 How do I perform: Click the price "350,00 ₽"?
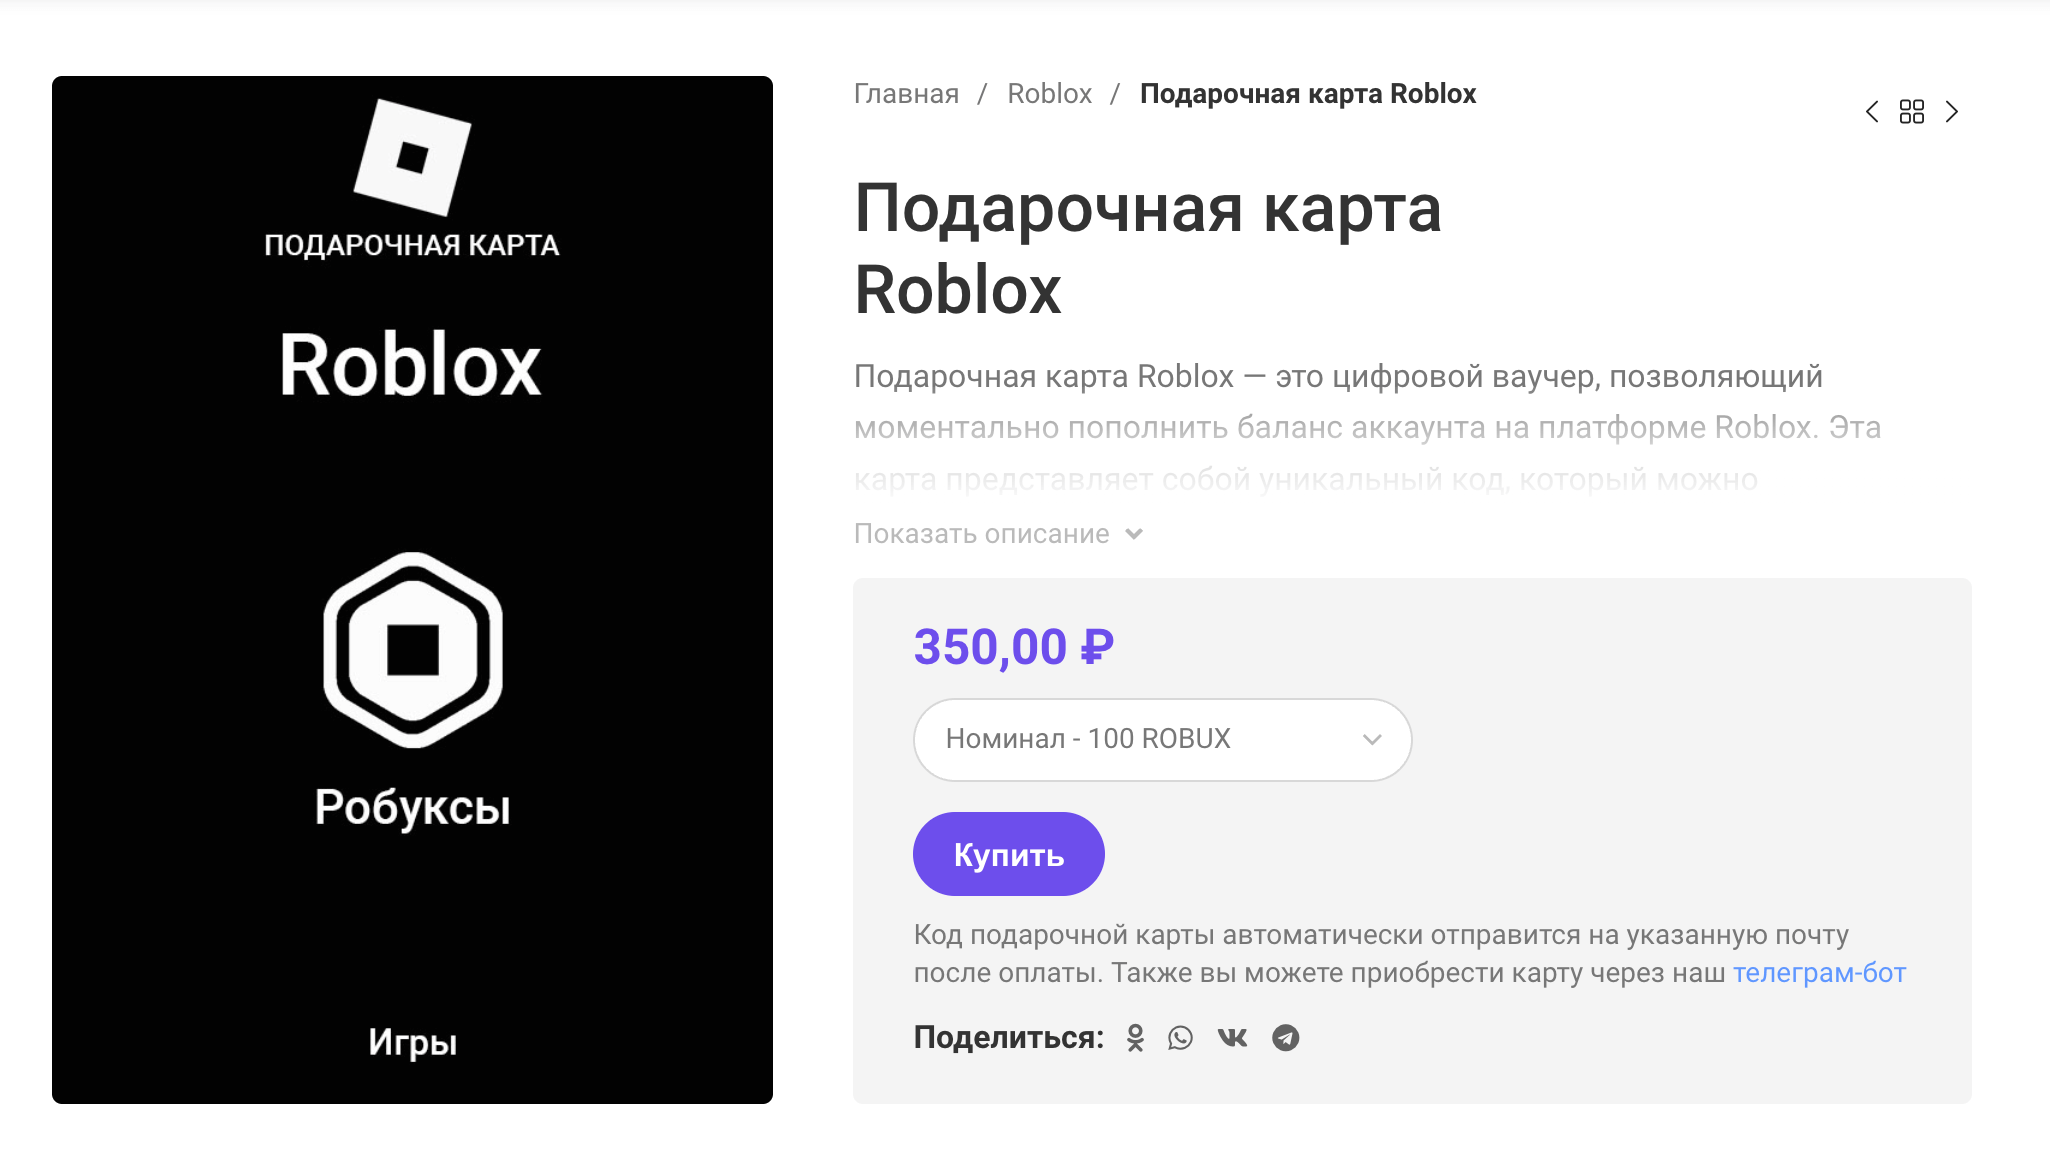(1013, 647)
